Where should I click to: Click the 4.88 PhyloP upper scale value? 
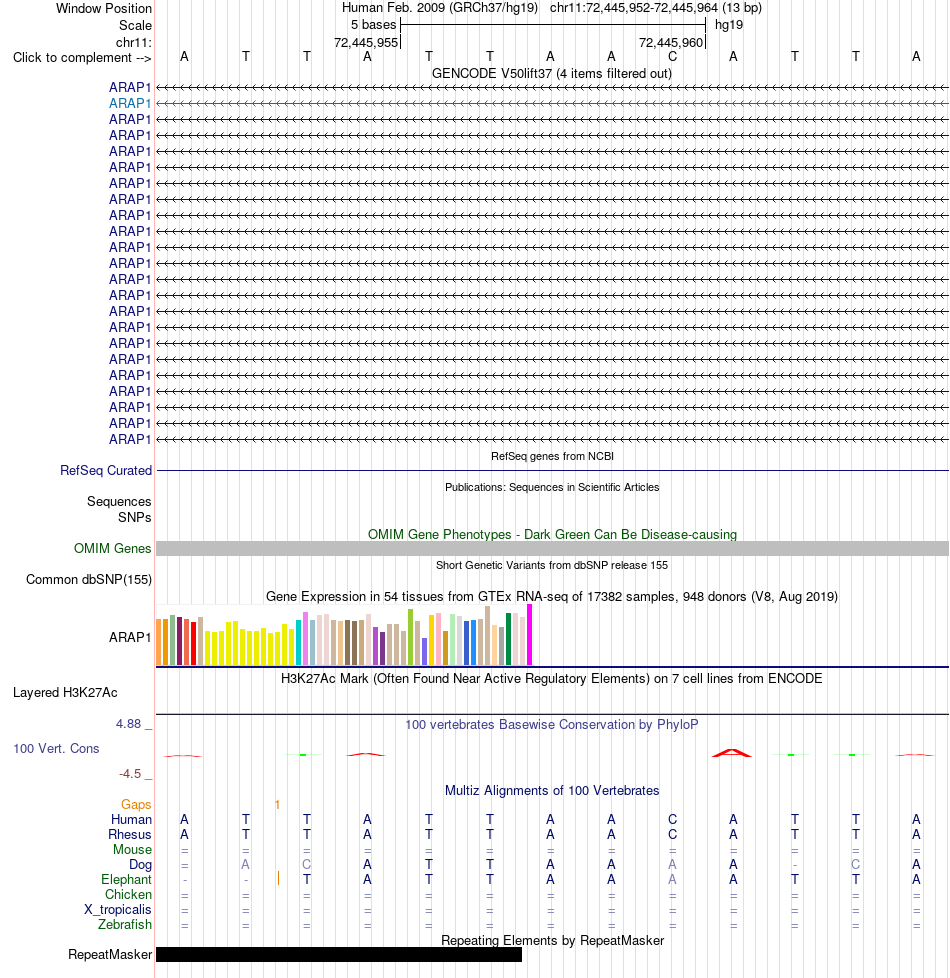click(x=128, y=724)
